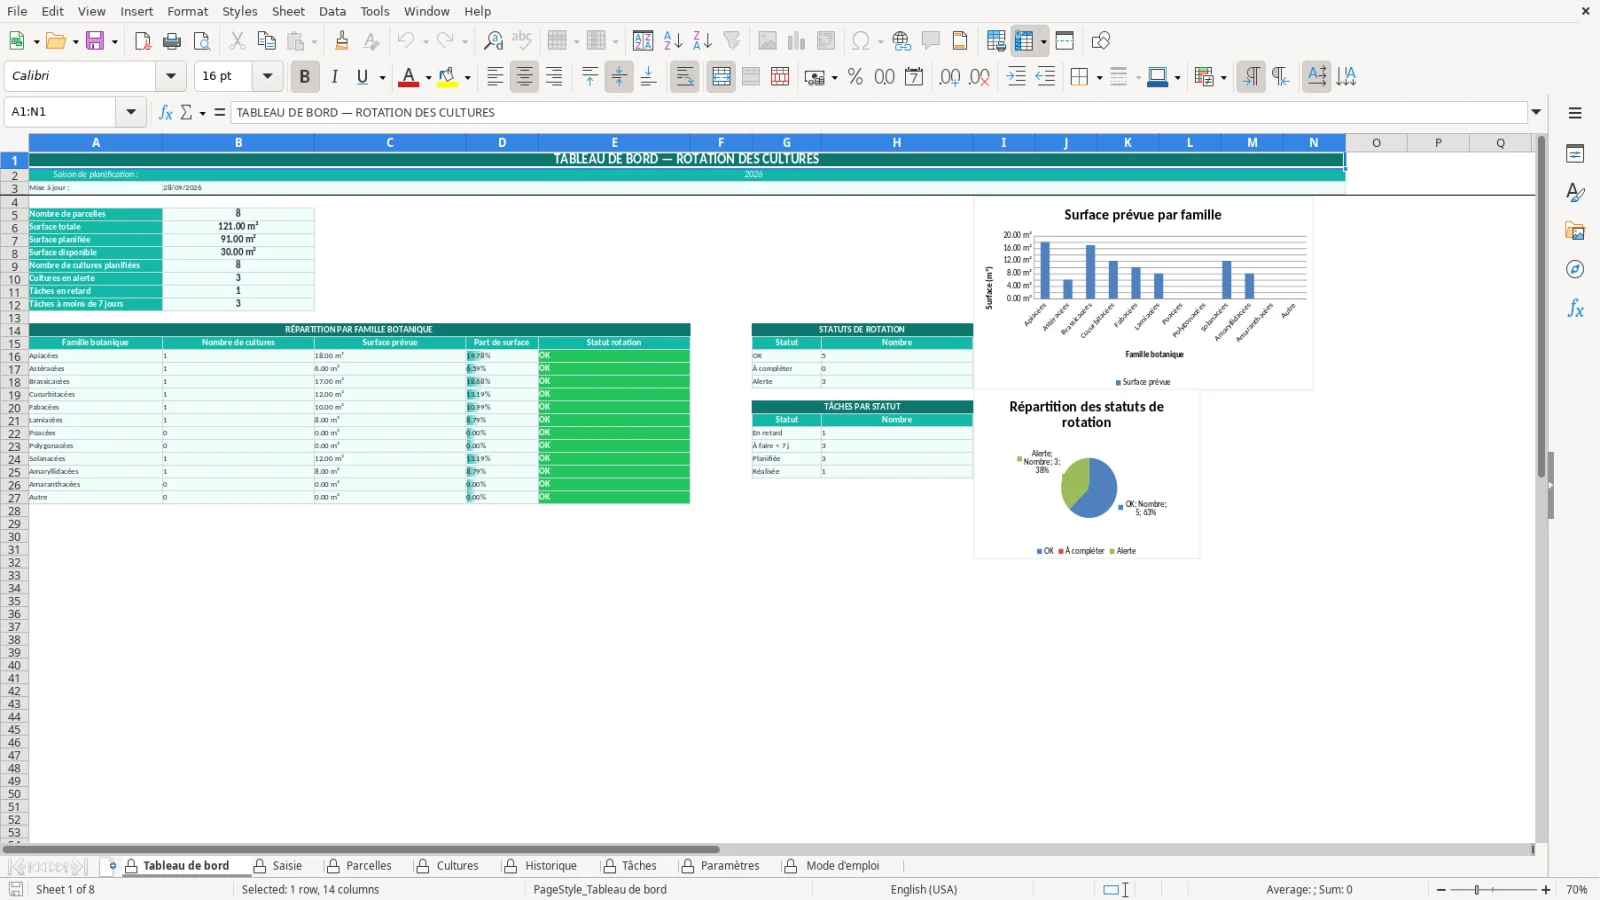Click the PageStyle_Tableau de bord status entry
The width and height of the screenshot is (1600, 900).
click(x=600, y=889)
